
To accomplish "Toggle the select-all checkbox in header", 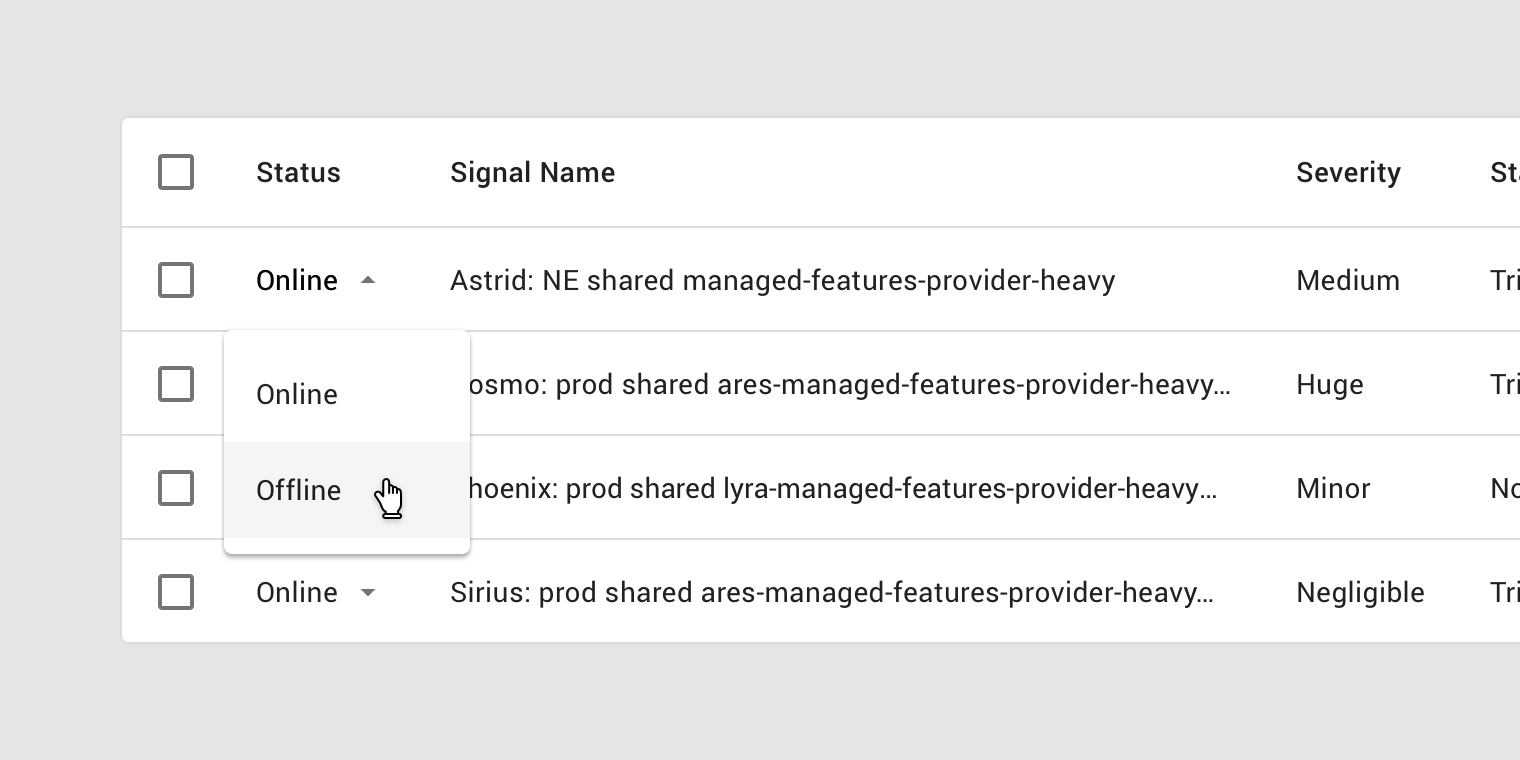I will click(176, 172).
